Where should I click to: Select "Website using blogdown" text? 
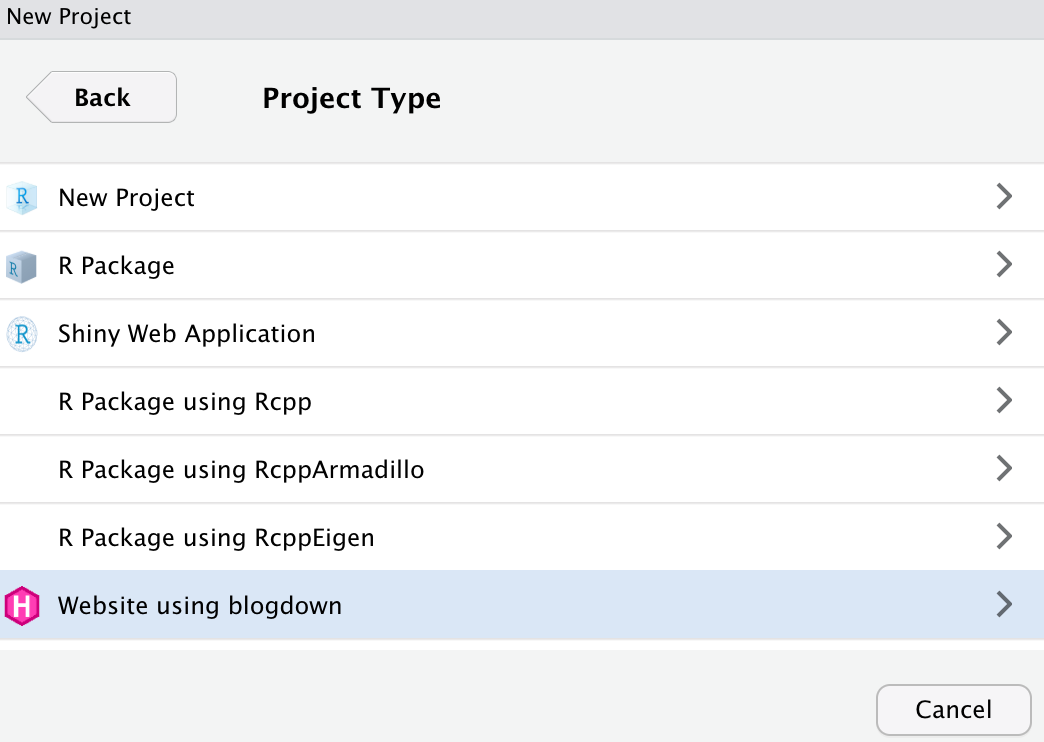(x=200, y=605)
